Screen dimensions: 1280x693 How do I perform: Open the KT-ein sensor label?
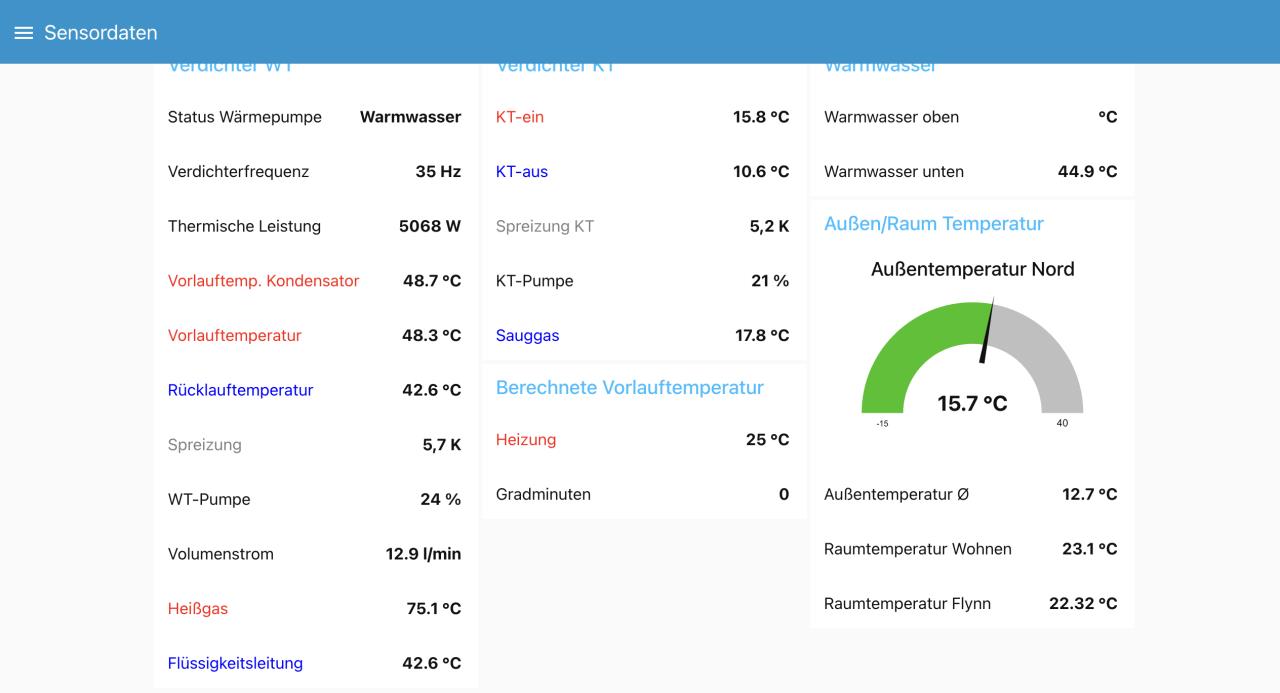click(519, 117)
